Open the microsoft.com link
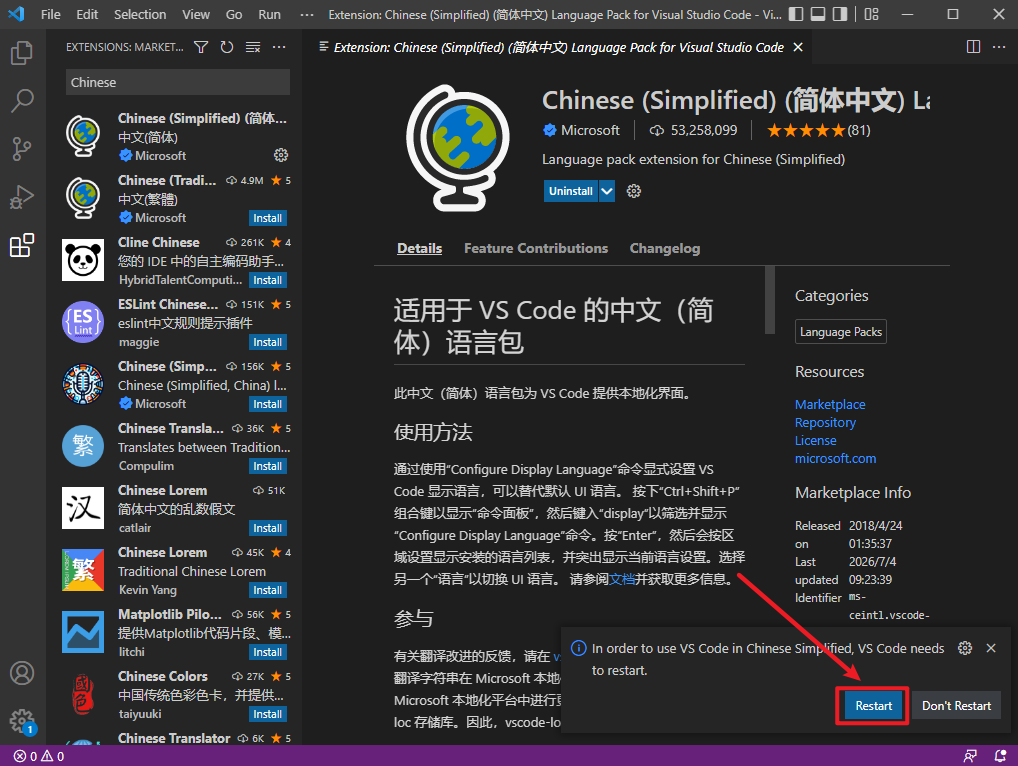This screenshot has width=1018, height=766. [x=835, y=458]
